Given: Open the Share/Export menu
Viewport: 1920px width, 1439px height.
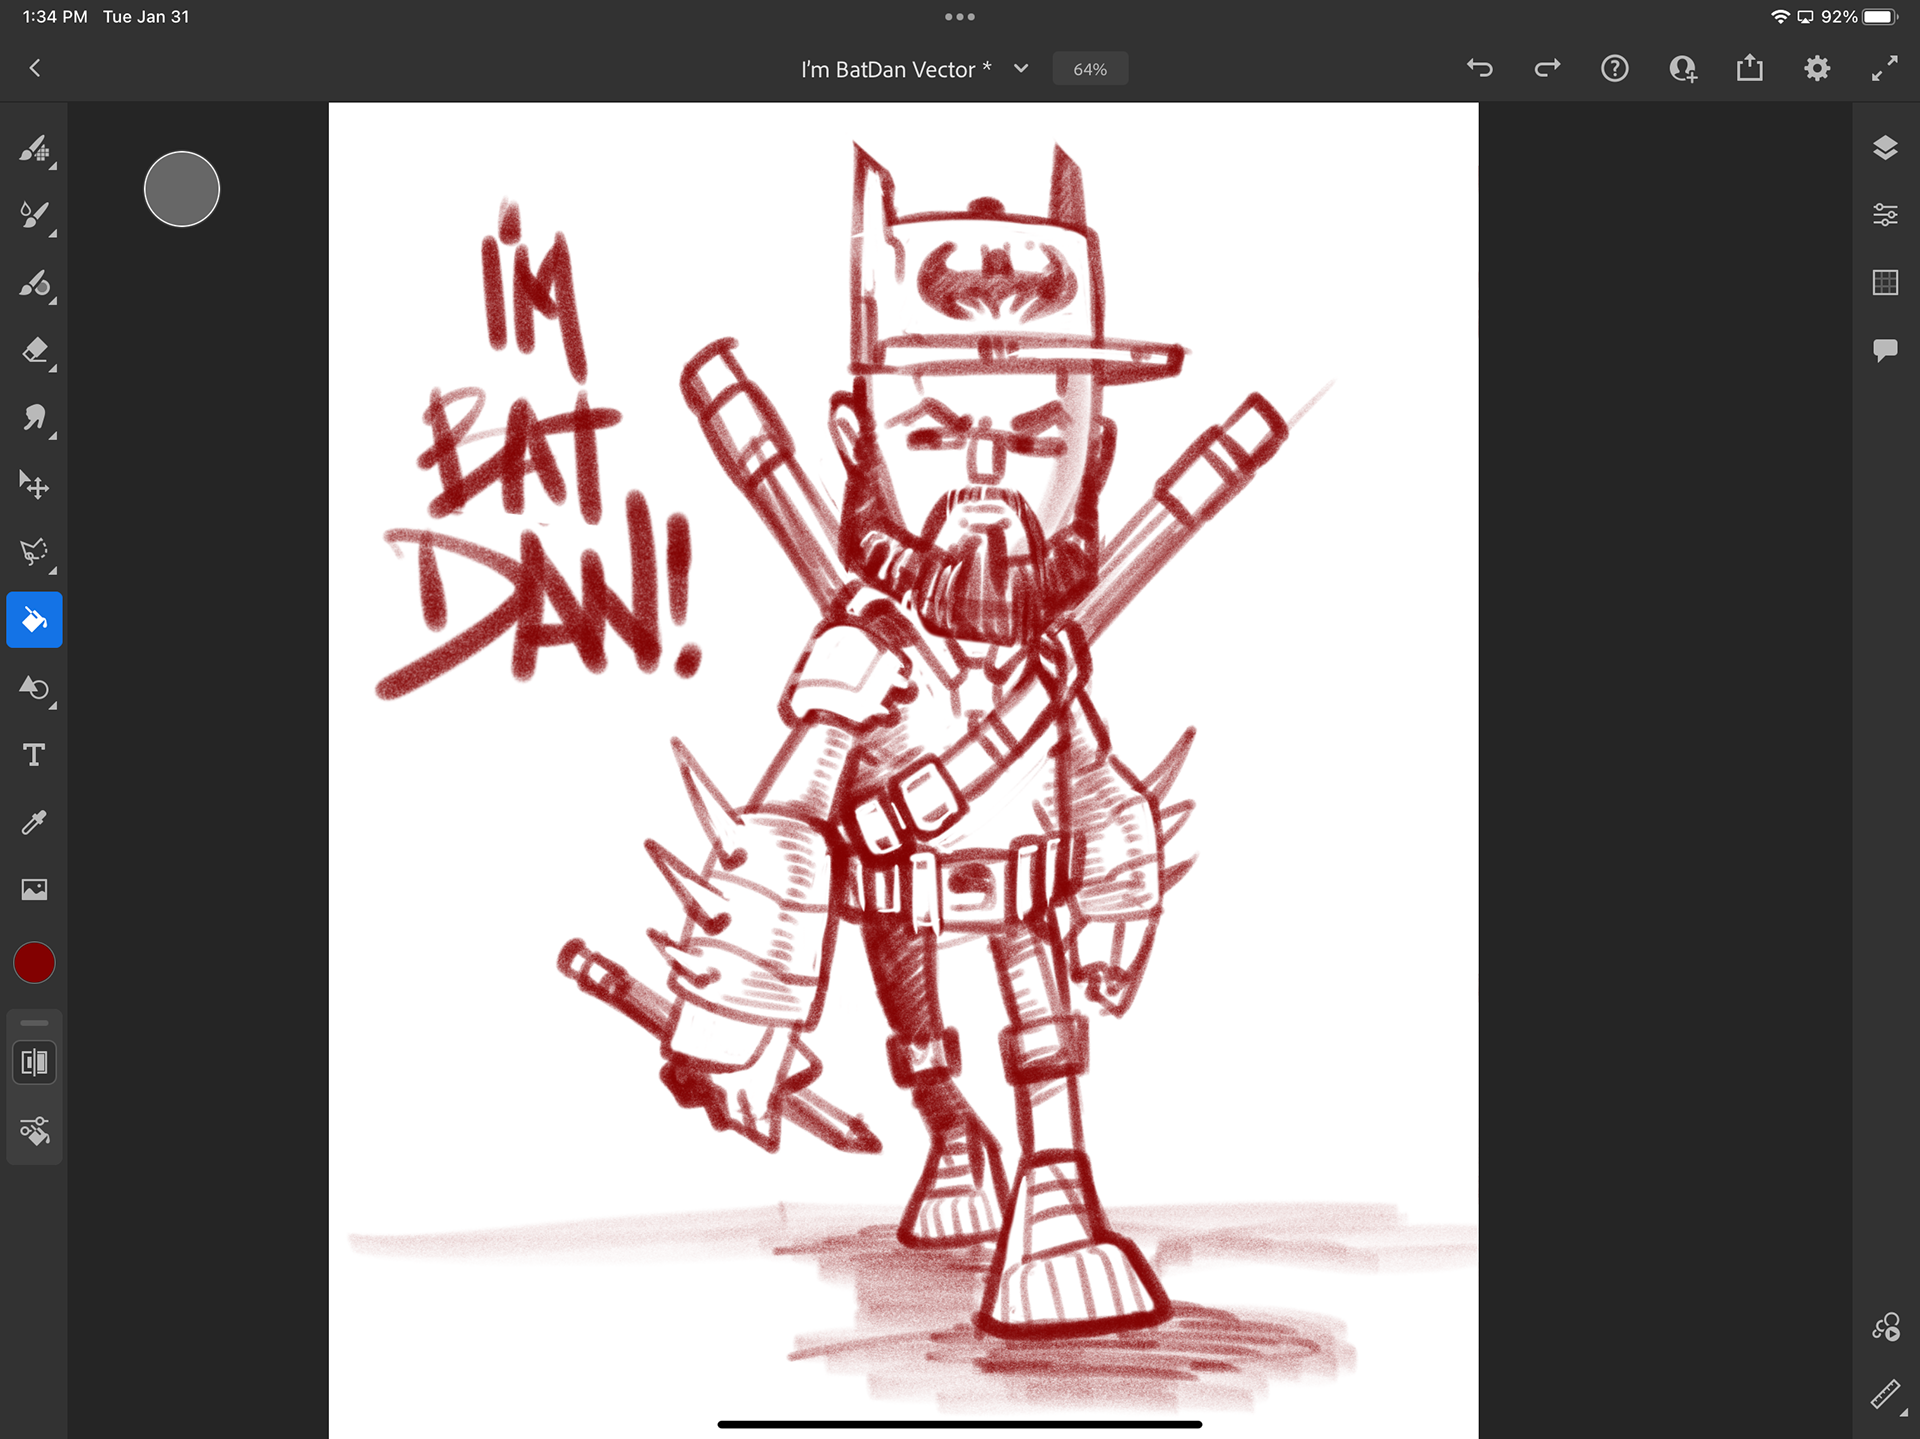Looking at the screenshot, I should pyautogui.click(x=1750, y=68).
